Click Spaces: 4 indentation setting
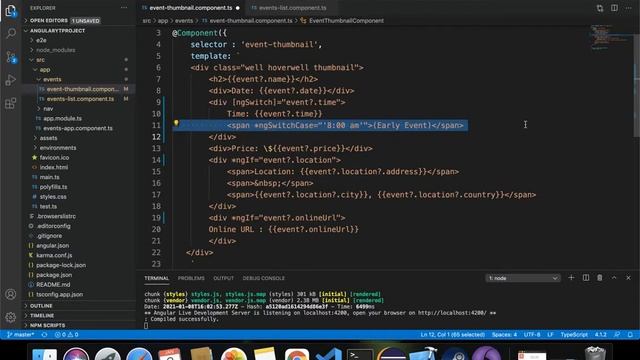This screenshot has width=640, height=360. tap(504, 335)
